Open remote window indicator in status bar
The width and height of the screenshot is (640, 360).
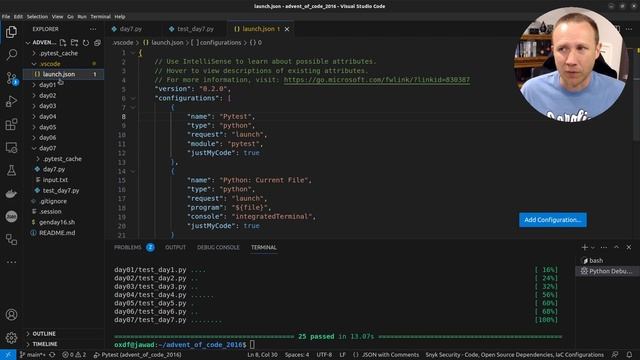tap(8, 355)
